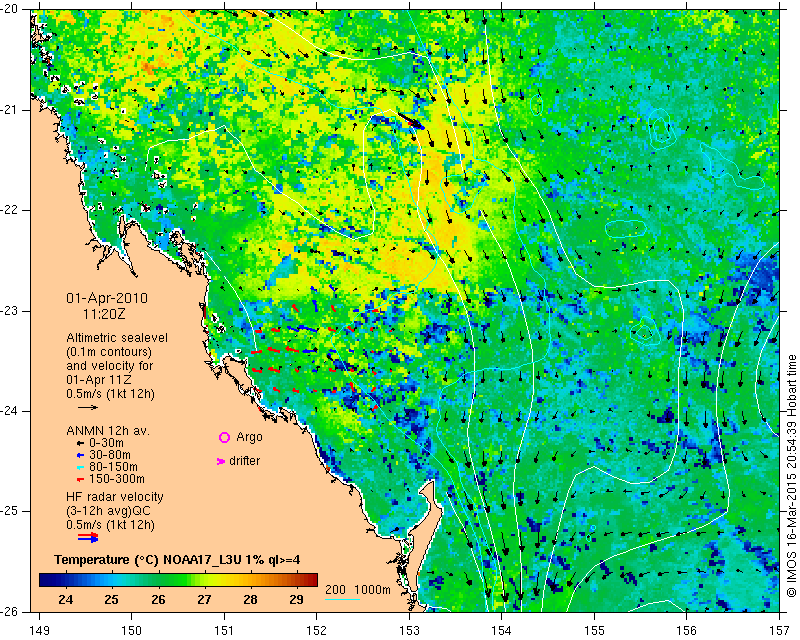Click the "80-150m" depth label
Screen dimensions: 800x640
[x=113, y=467]
